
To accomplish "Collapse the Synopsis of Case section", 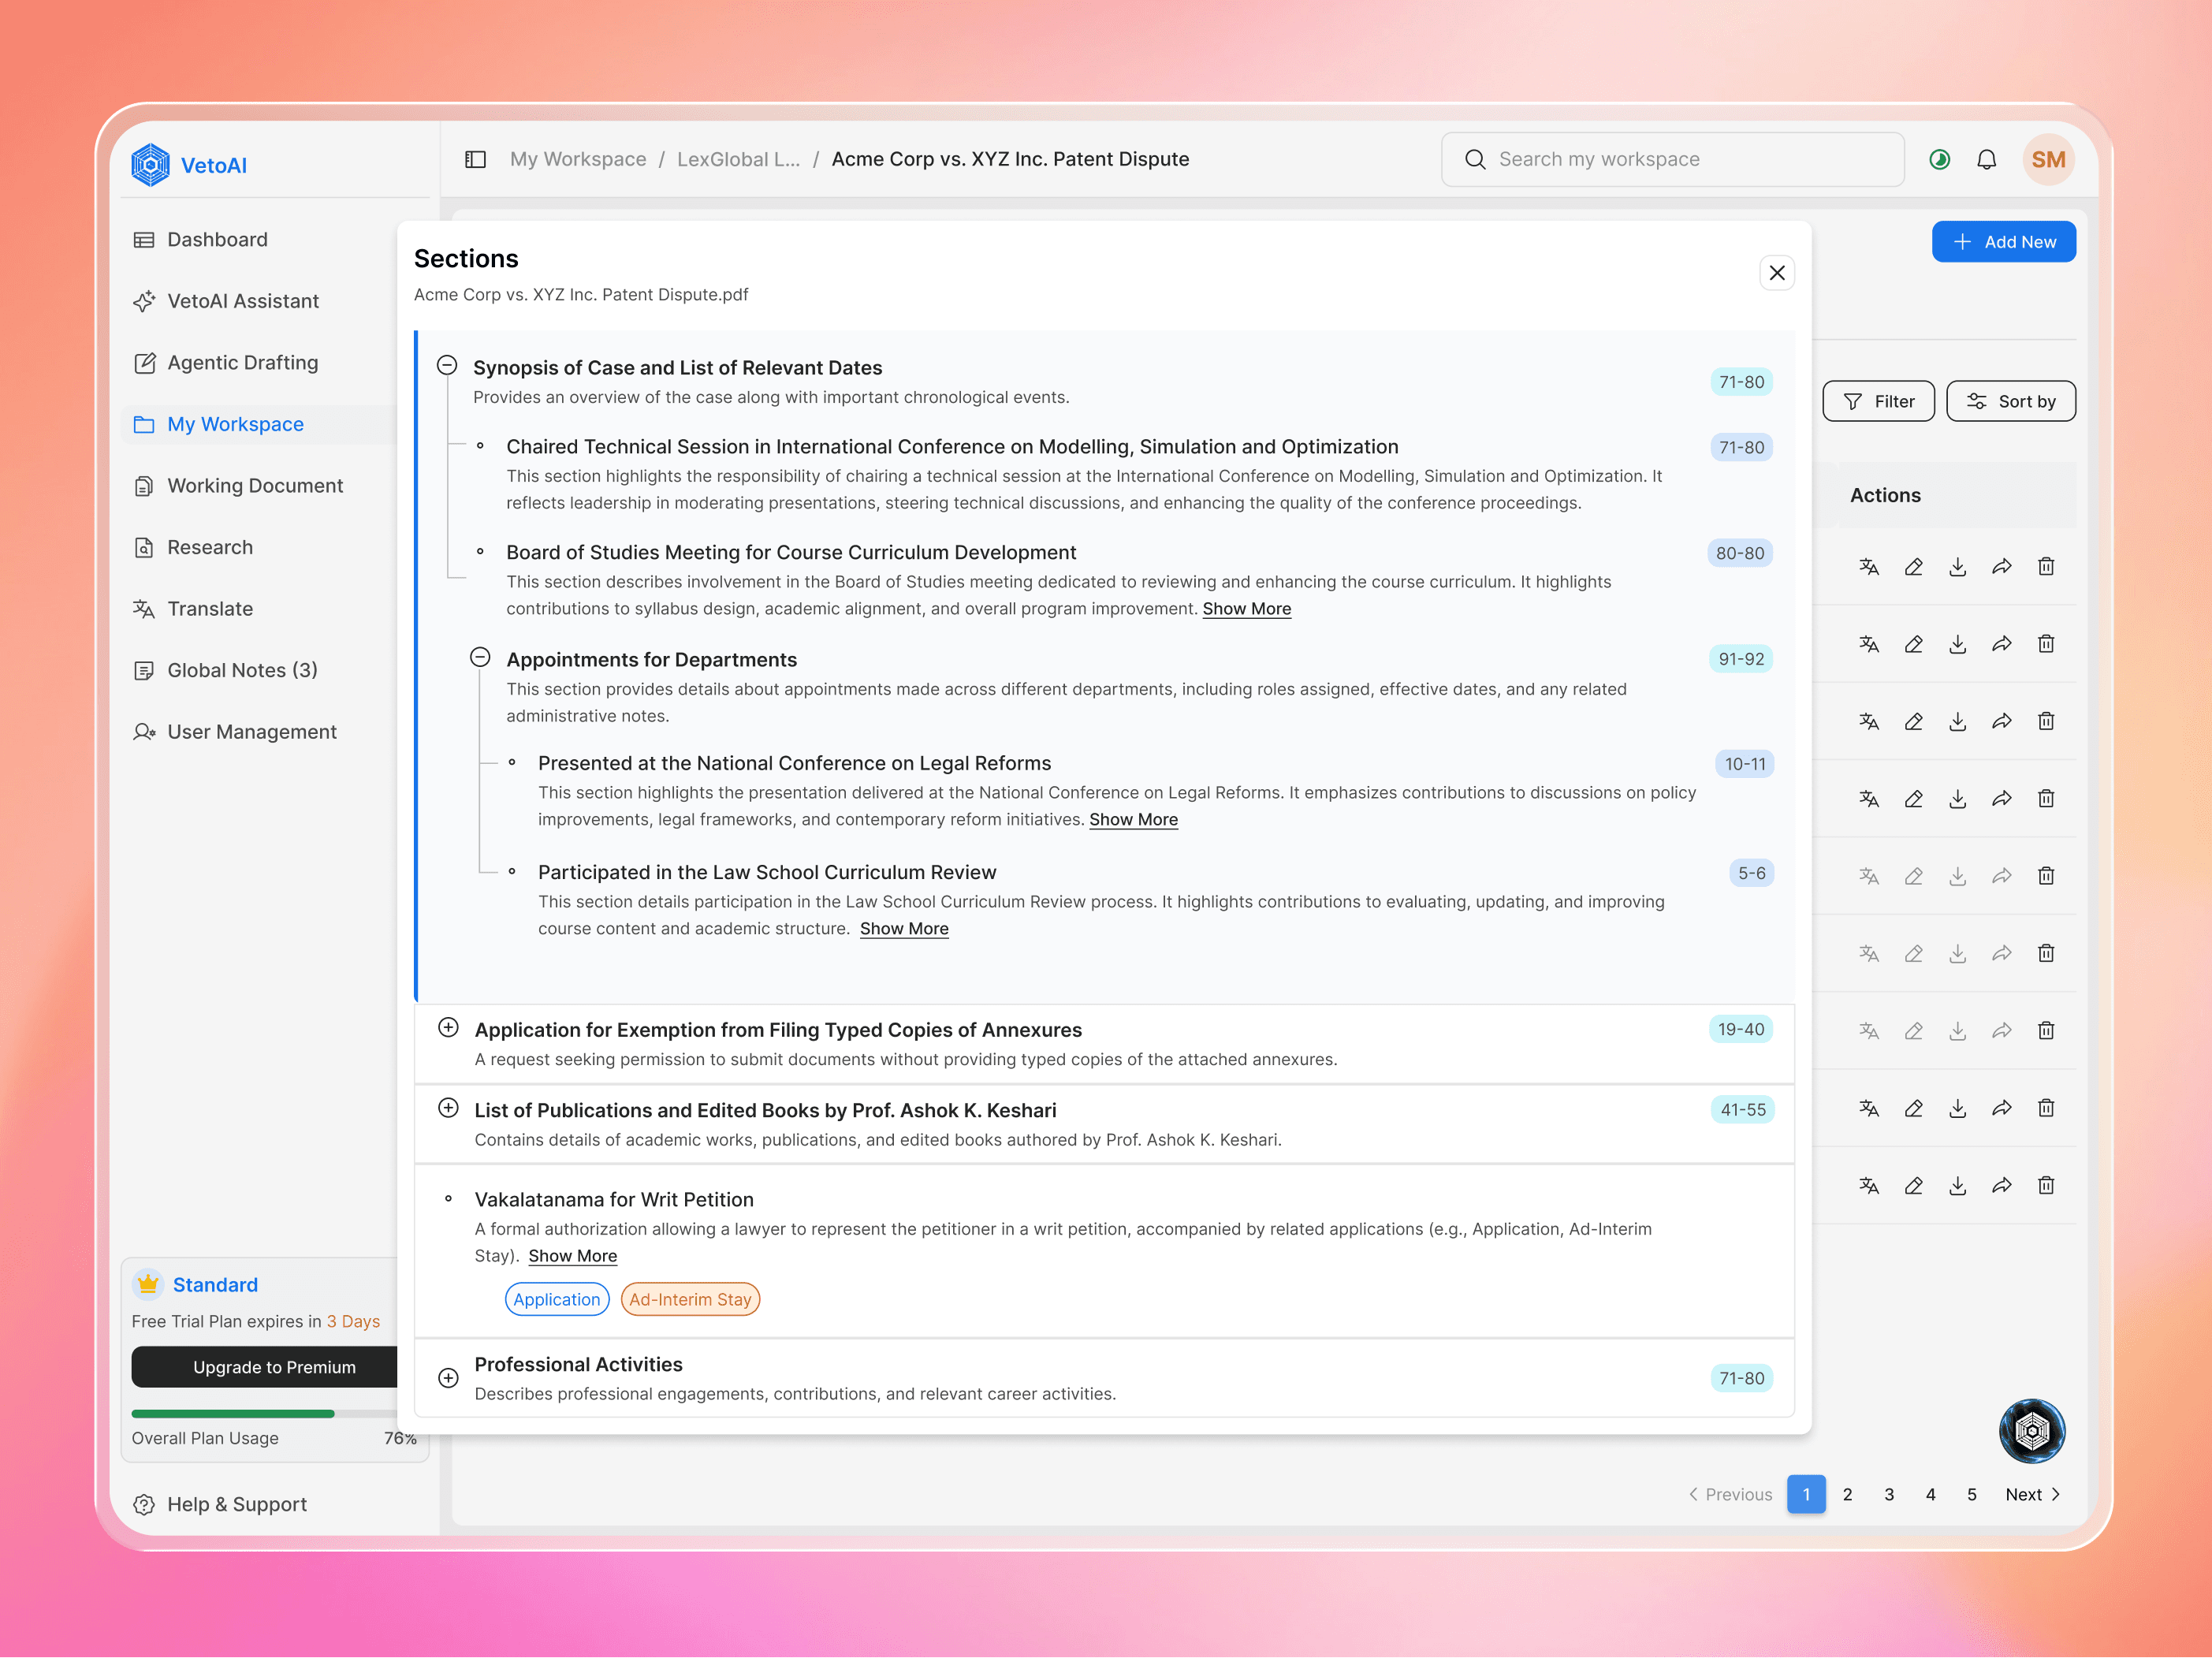I will click(x=447, y=365).
